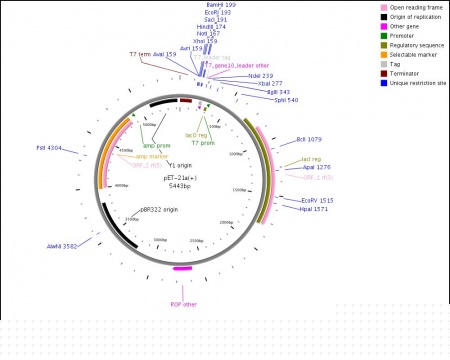450x360 pixels.
Task: Click the orange Selectable marker legend swatch
Action: click(384, 55)
